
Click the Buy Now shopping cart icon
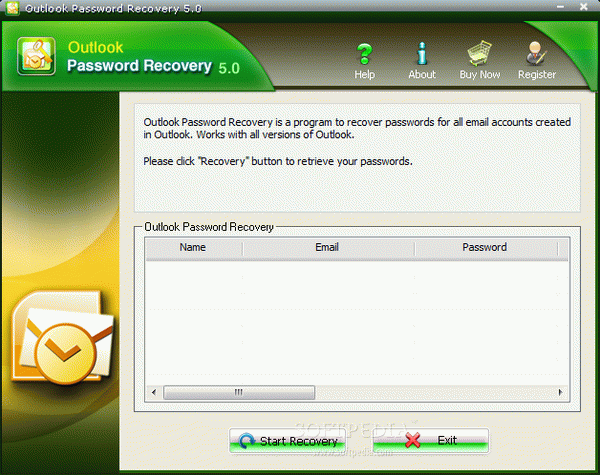pyautogui.click(x=479, y=54)
